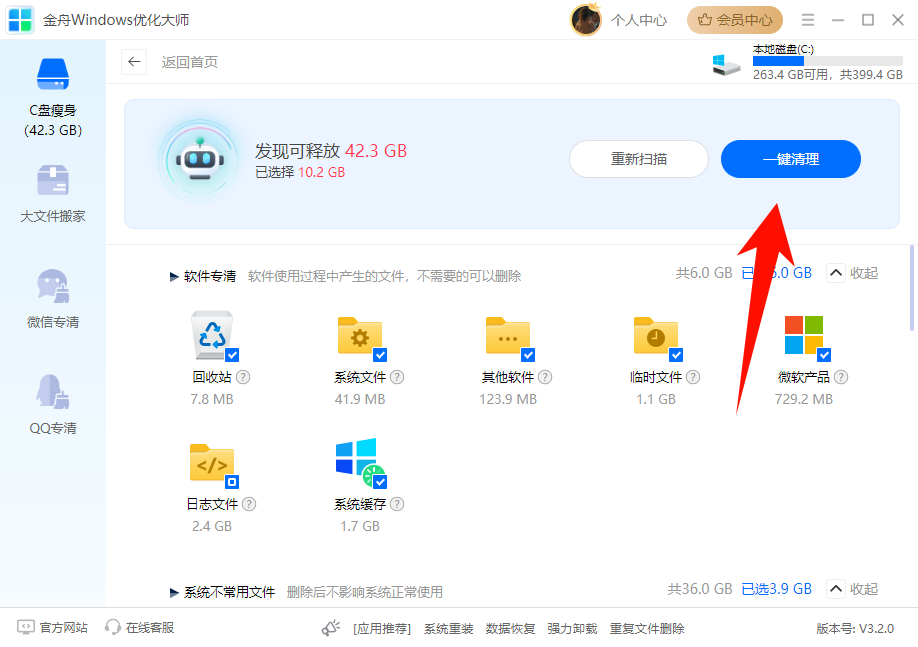
Task: Click 重新扫描 to rescan the disk
Action: click(638, 159)
